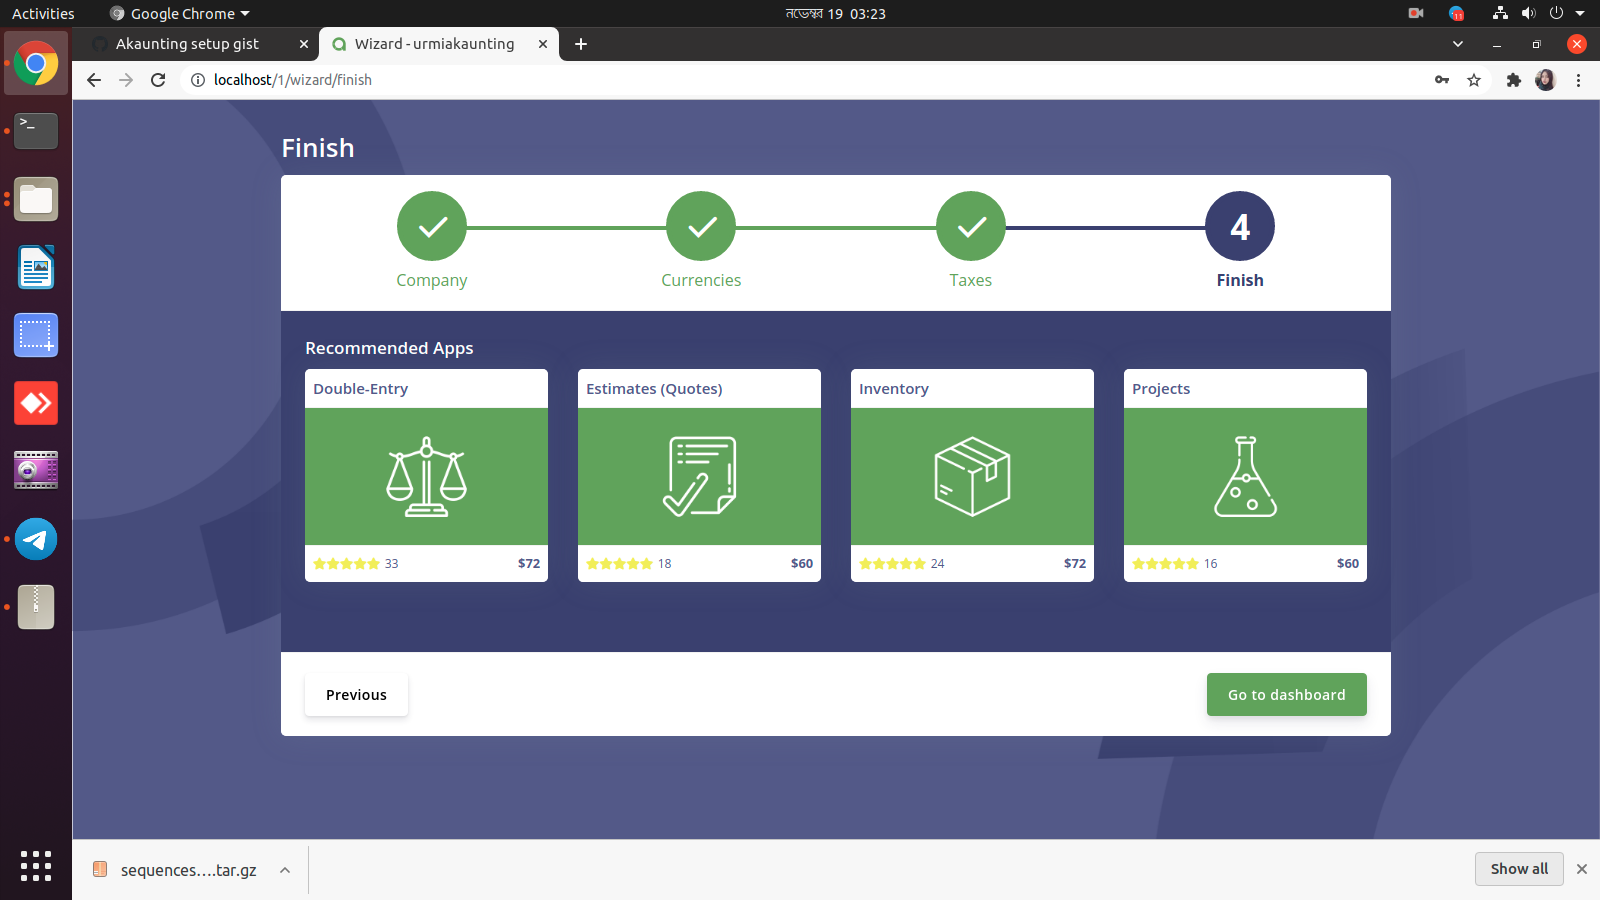This screenshot has height=900, width=1600.
Task: Click the Taxes step checkmark circle
Action: 971,226
